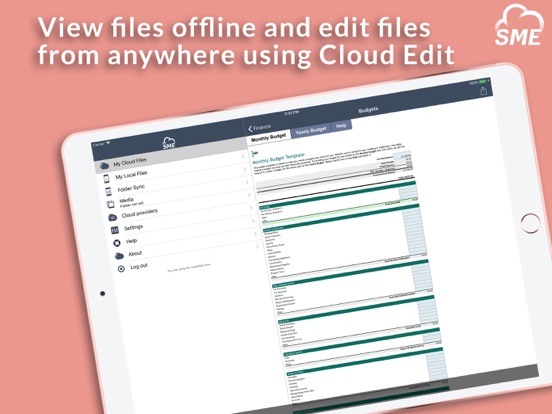Tap the share icon in top bar
The height and width of the screenshot is (414, 552).
pos(483,91)
